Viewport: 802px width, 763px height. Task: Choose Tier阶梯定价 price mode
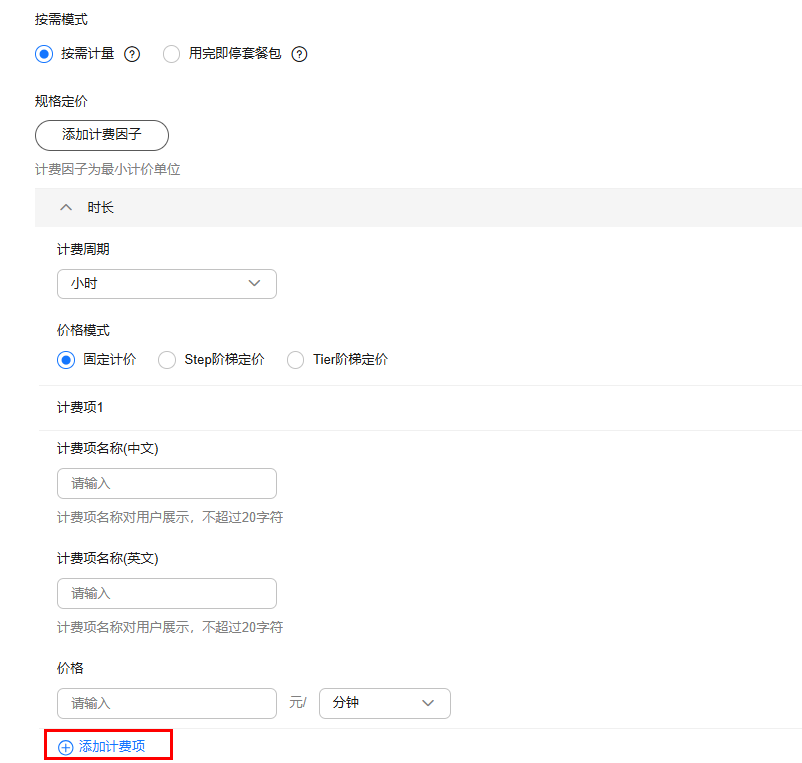pos(296,360)
